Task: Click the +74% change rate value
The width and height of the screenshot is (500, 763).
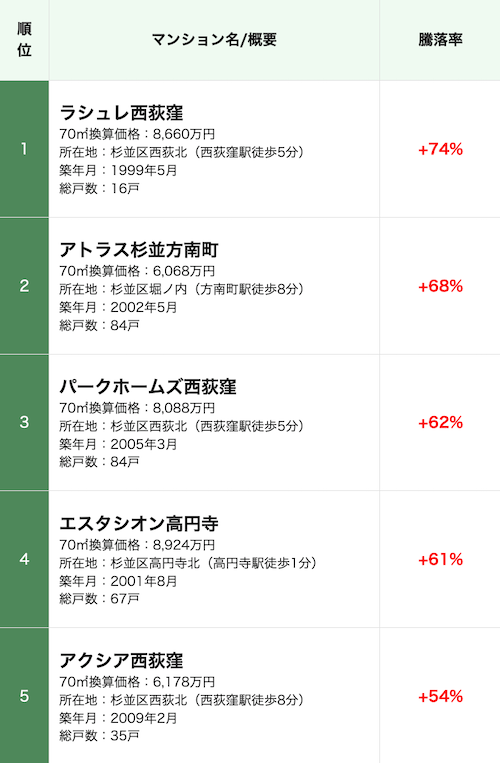Action: [x=440, y=149]
